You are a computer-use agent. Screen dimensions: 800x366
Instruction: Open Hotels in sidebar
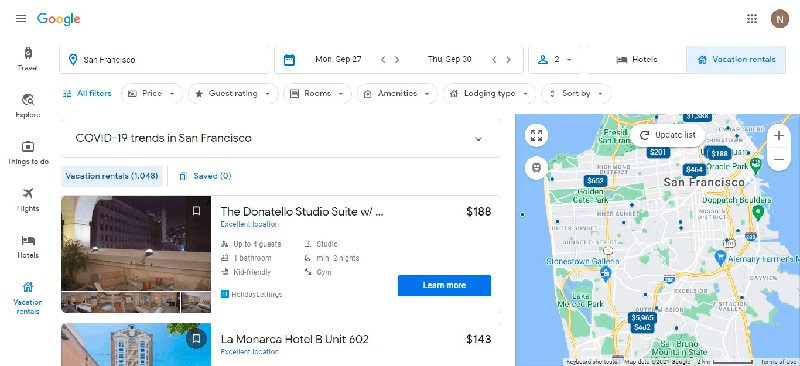click(x=28, y=247)
